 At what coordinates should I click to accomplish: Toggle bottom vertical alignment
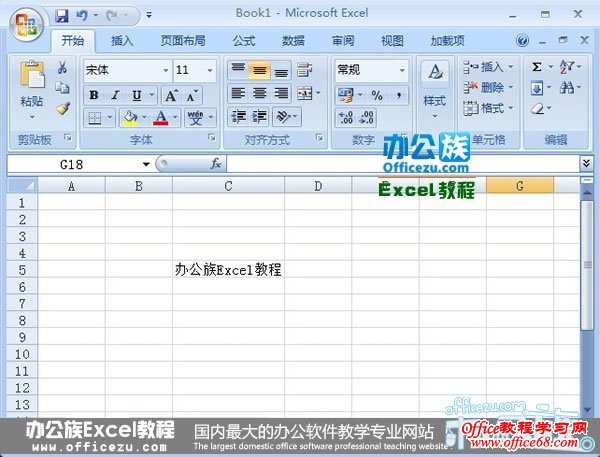click(281, 70)
